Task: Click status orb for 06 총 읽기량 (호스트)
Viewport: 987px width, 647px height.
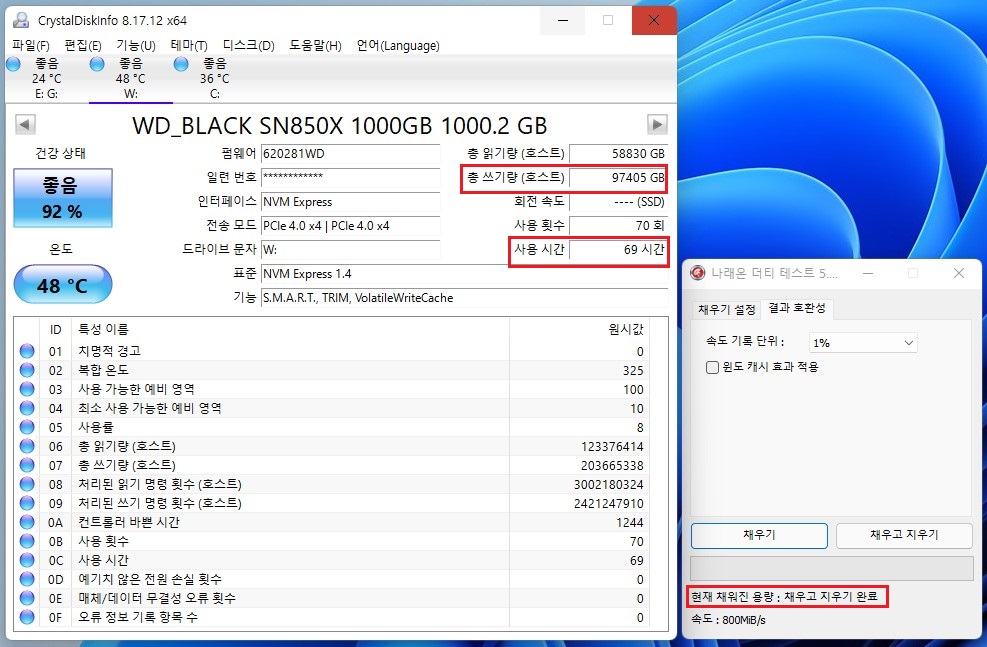Action: (27, 446)
